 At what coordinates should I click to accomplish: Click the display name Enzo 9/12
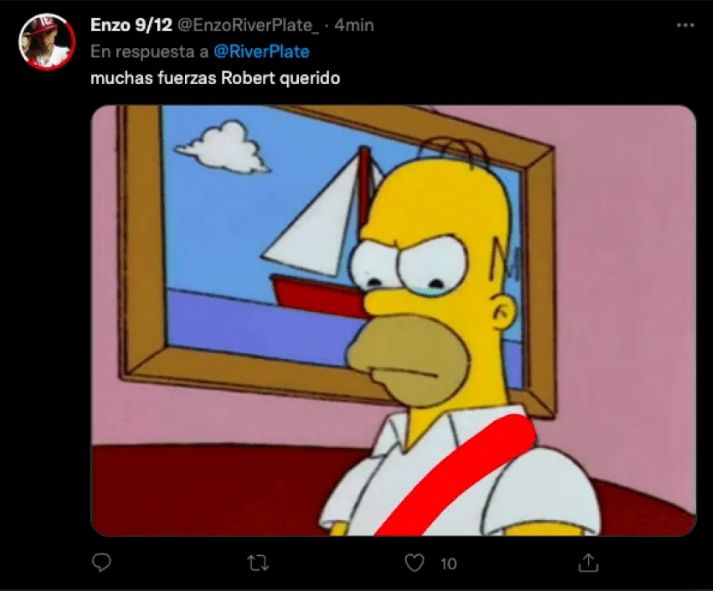coord(131,25)
